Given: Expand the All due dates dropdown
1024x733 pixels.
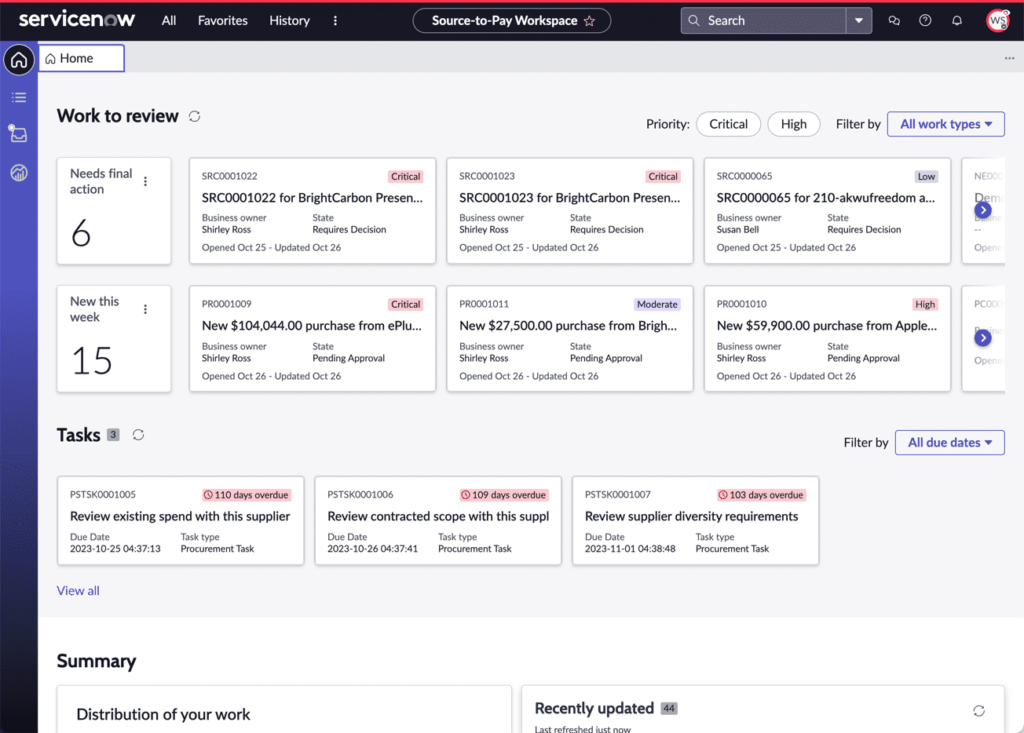Looking at the screenshot, I should coord(949,443).
